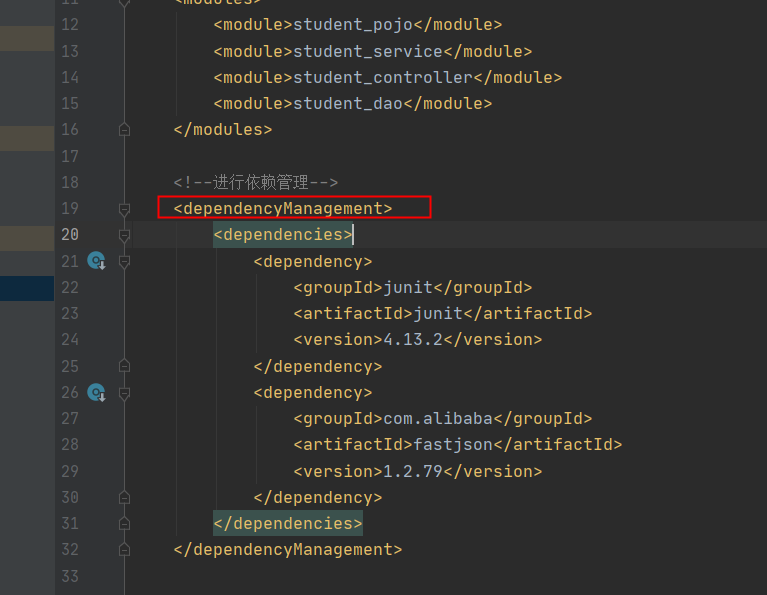Click the closing </dependencyManagement> tag
This screenshot has width=767, height=595.
(x=288, y=549)
